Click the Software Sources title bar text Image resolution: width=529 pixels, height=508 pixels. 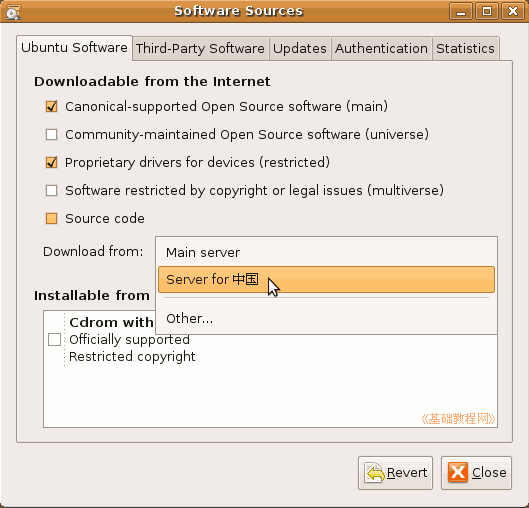point(239,11)
